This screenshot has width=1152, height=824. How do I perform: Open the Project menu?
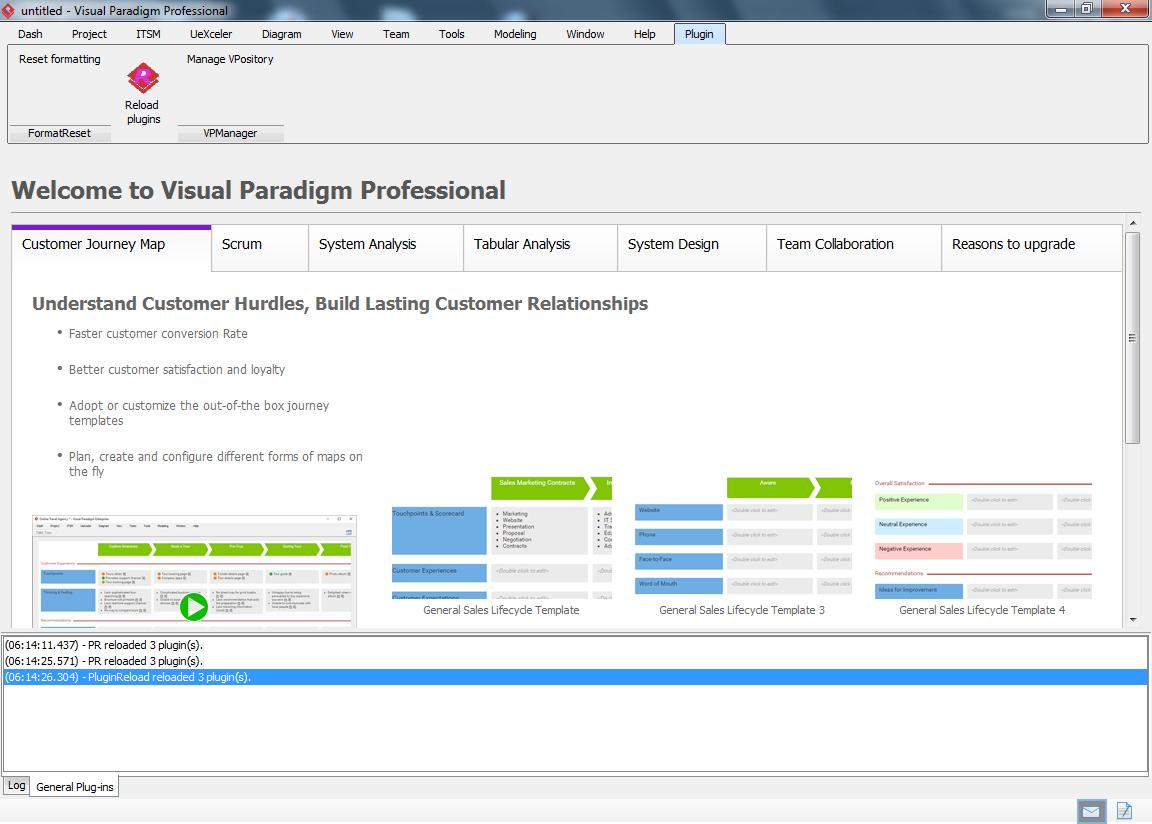point(89,34)
